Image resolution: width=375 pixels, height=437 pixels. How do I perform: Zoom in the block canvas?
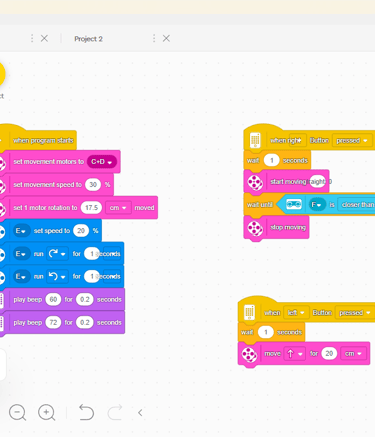46,413
